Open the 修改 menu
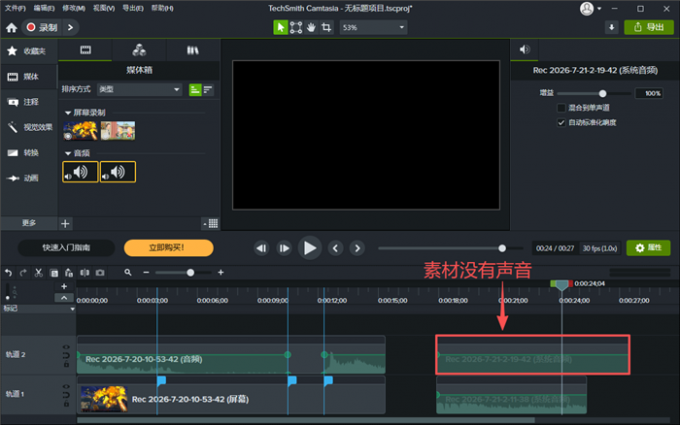 74,8
